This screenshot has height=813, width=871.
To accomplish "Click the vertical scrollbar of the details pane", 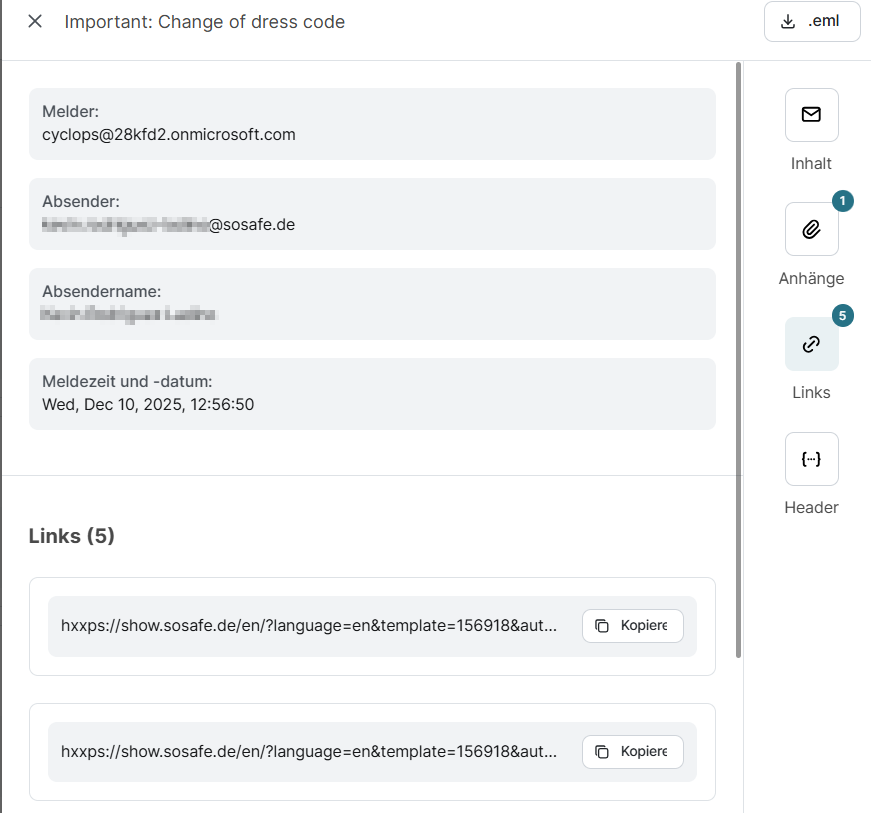I will [x=739, y=360].
